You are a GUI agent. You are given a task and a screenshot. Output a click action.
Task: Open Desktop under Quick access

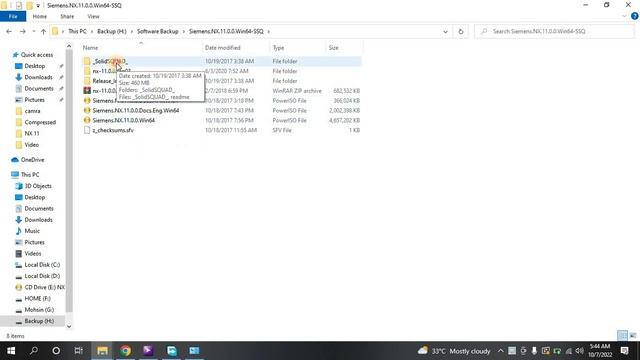click(35, 66)
